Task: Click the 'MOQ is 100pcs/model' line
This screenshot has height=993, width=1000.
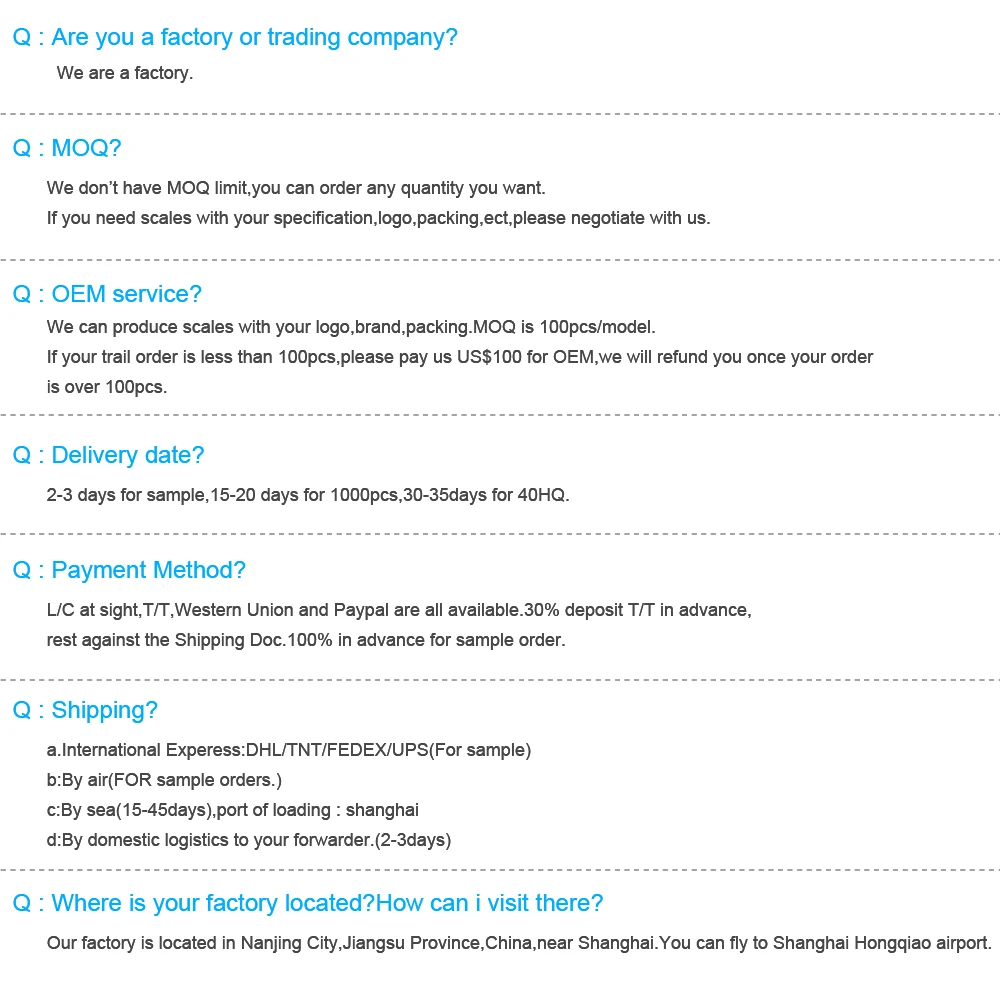Action: [351, 327]
